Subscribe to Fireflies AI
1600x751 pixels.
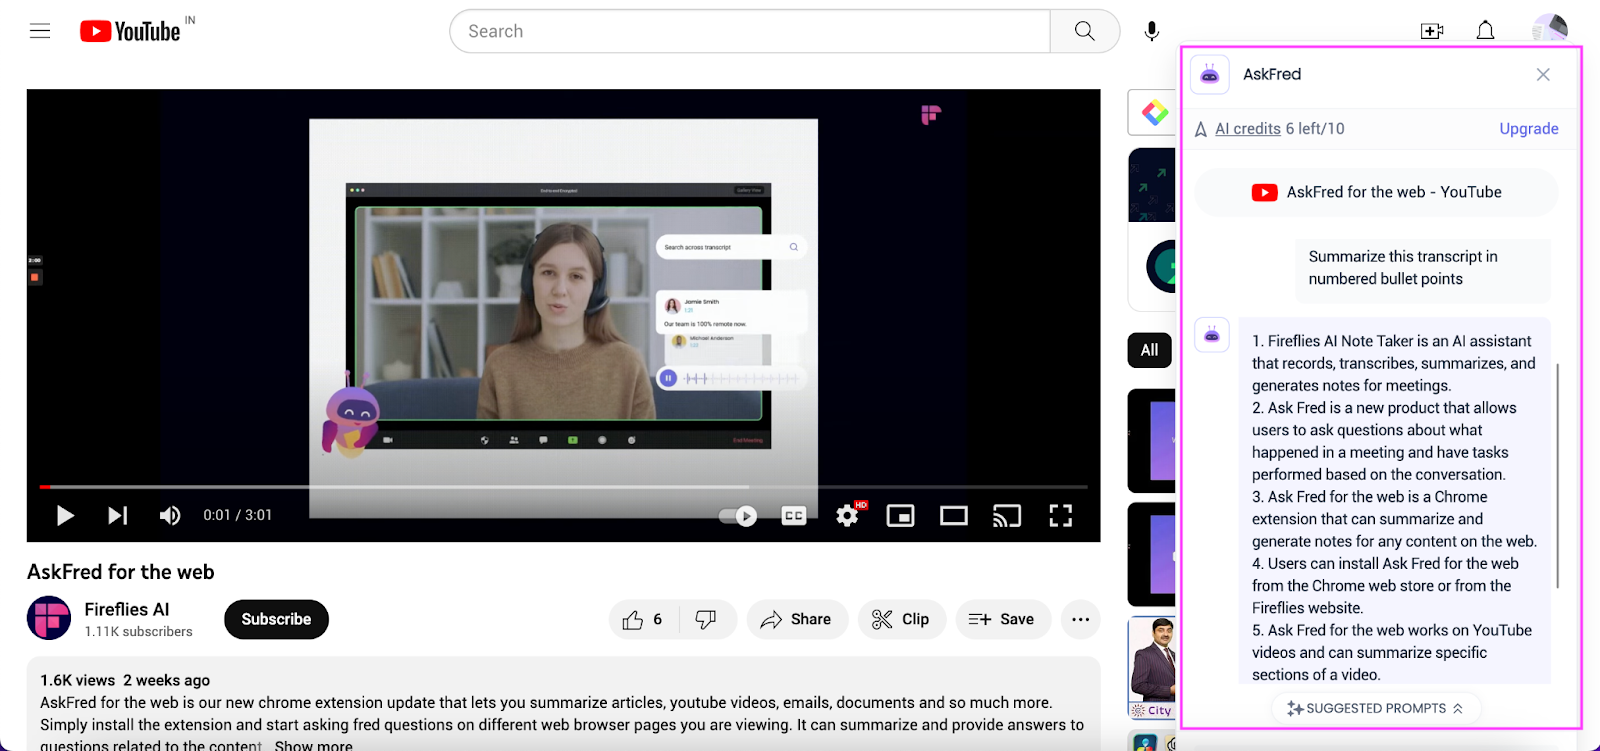(x=276, y=619)
